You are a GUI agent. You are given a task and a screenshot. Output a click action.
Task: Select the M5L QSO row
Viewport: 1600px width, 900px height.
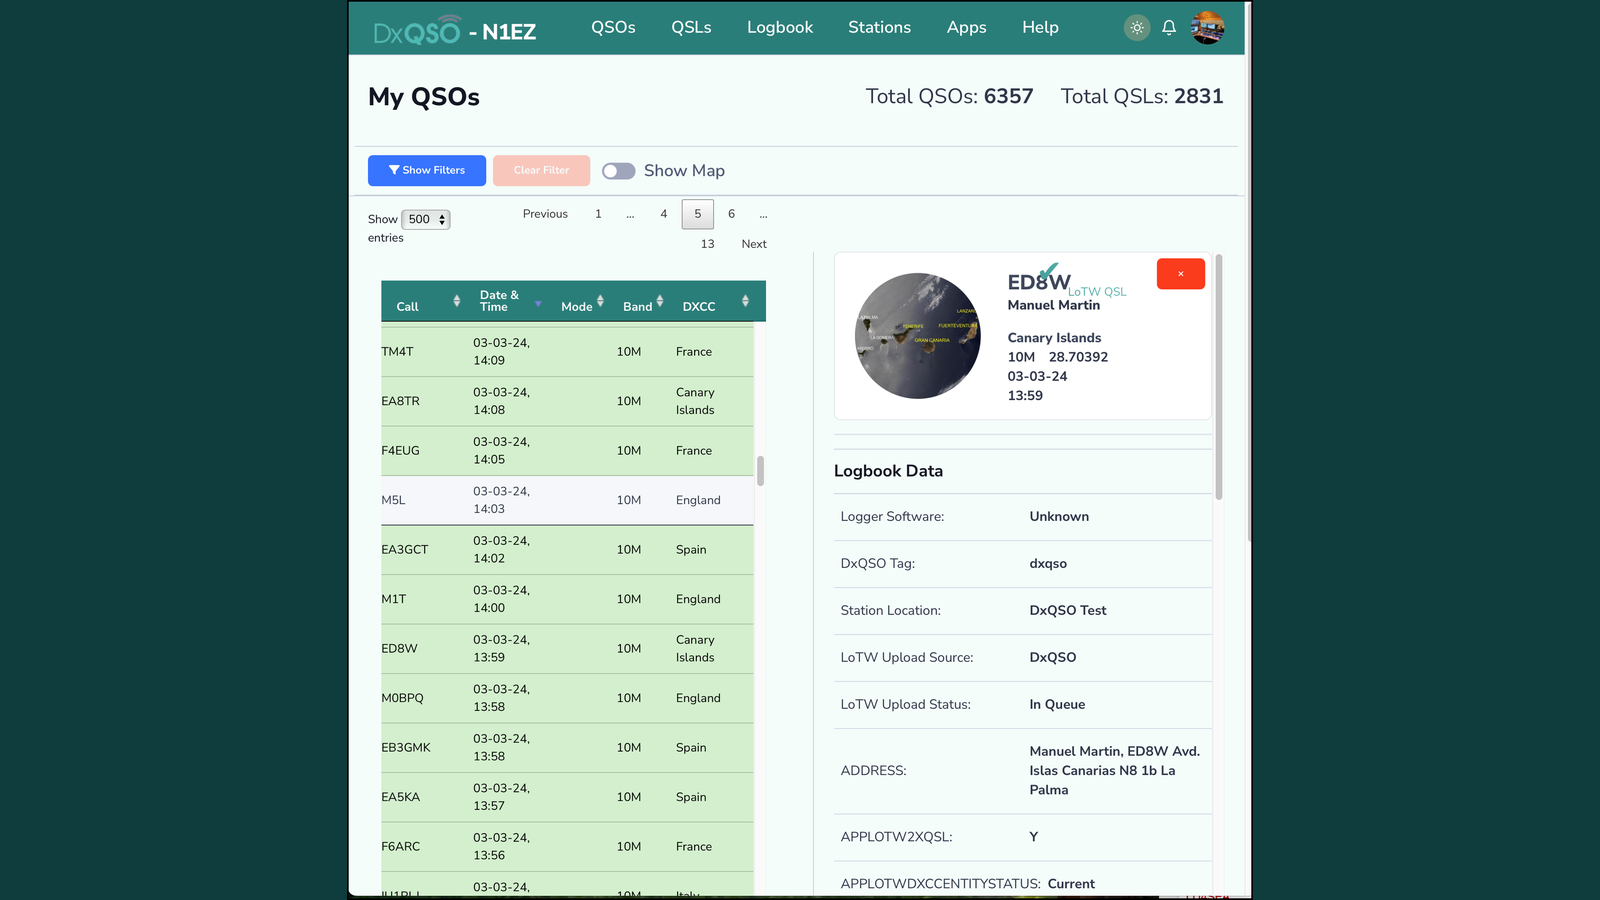567,500
